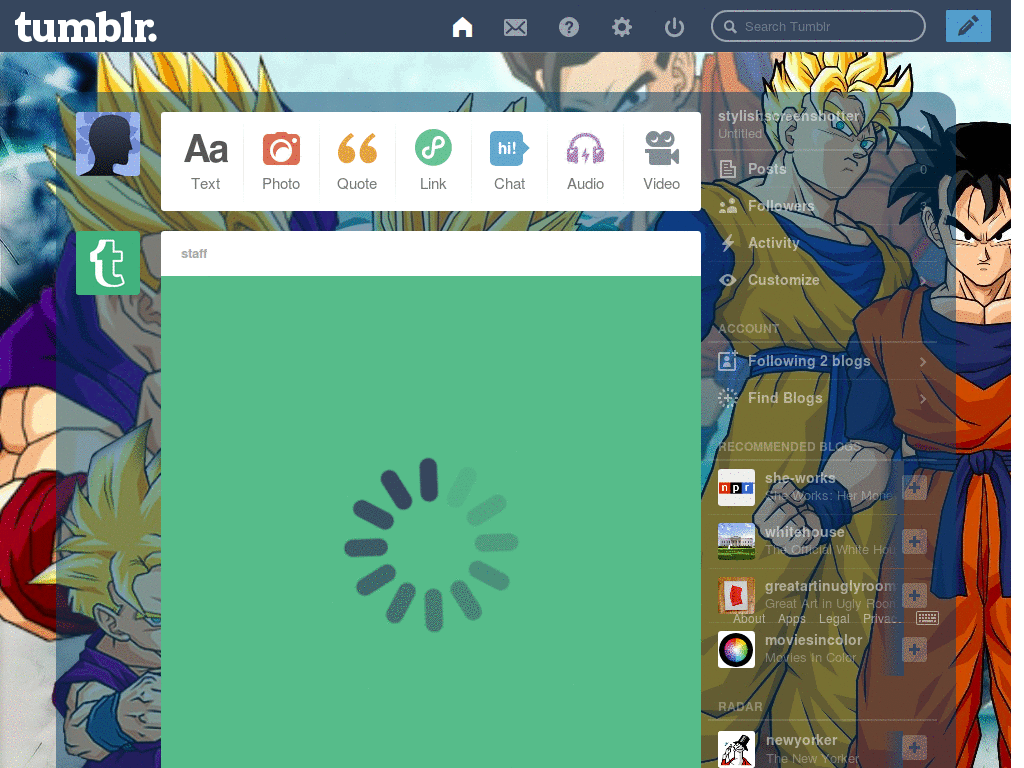
Task: Follow moviesincolor with plus button
Action: 914,650
